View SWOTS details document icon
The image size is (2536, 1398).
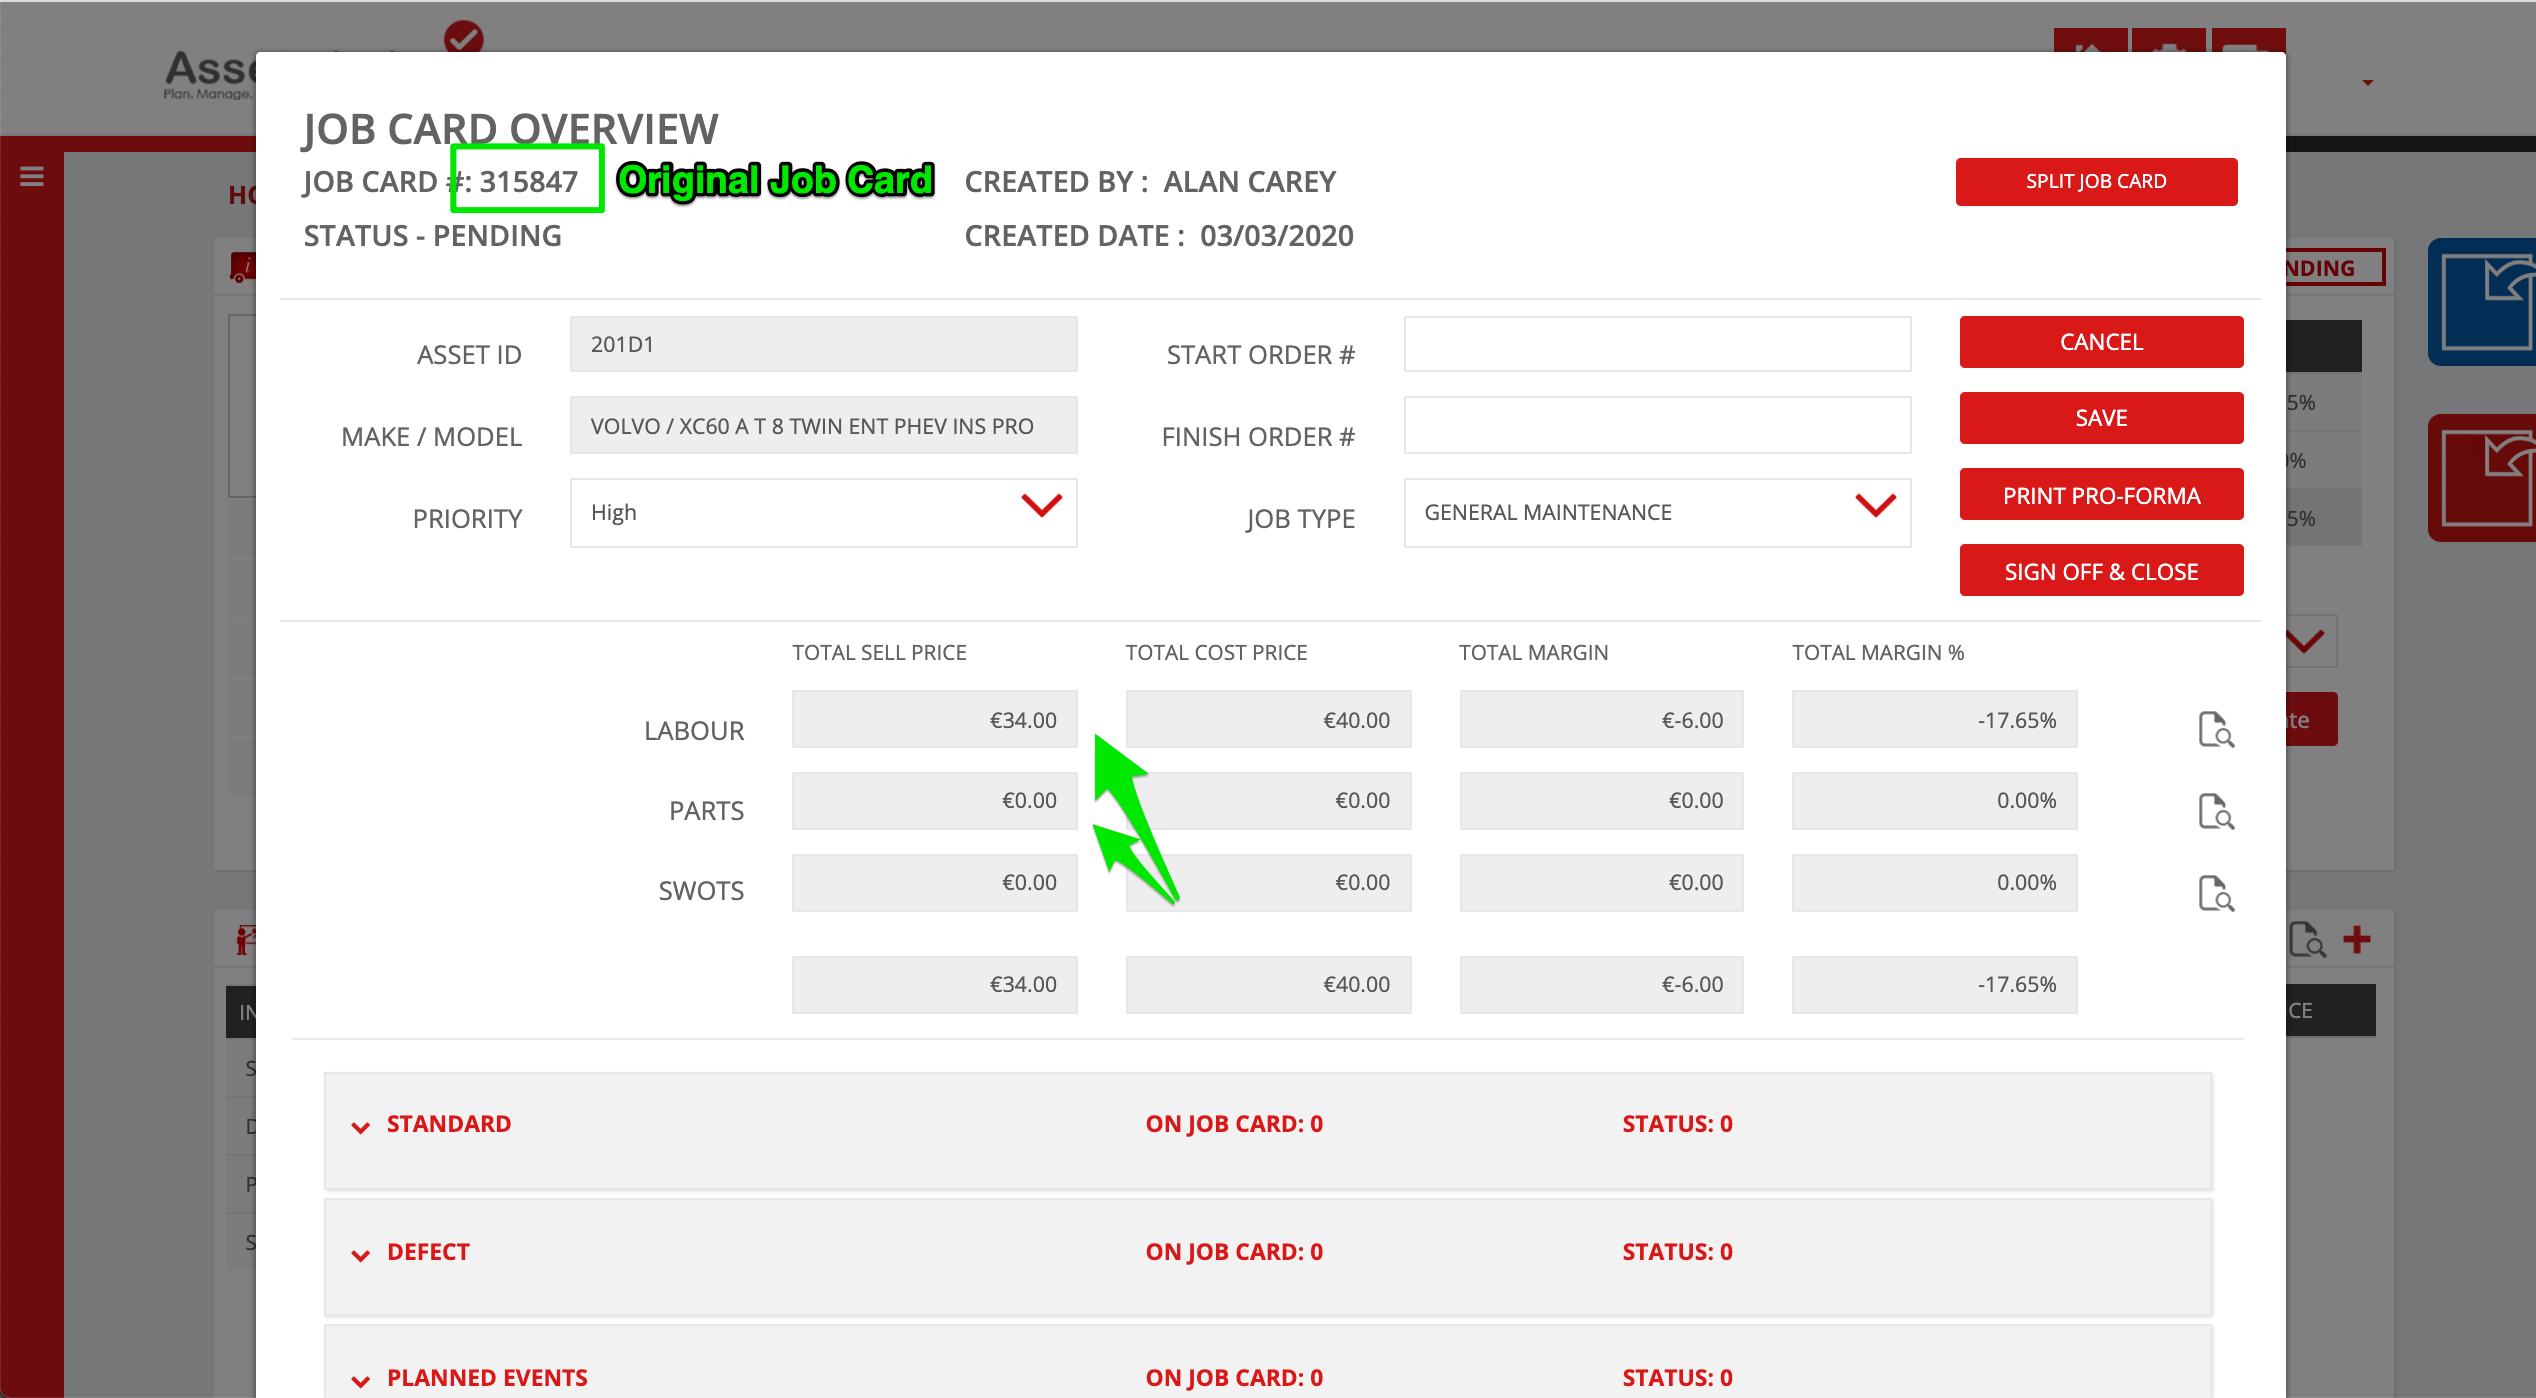2216,894
